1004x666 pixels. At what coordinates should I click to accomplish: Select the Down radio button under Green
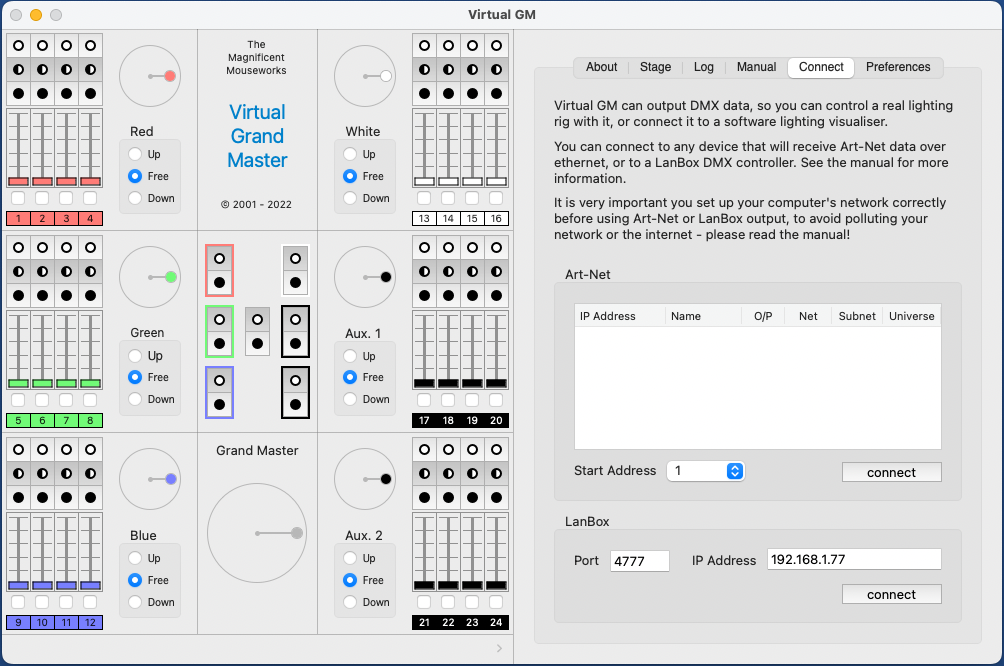click(x=135, y=399)
